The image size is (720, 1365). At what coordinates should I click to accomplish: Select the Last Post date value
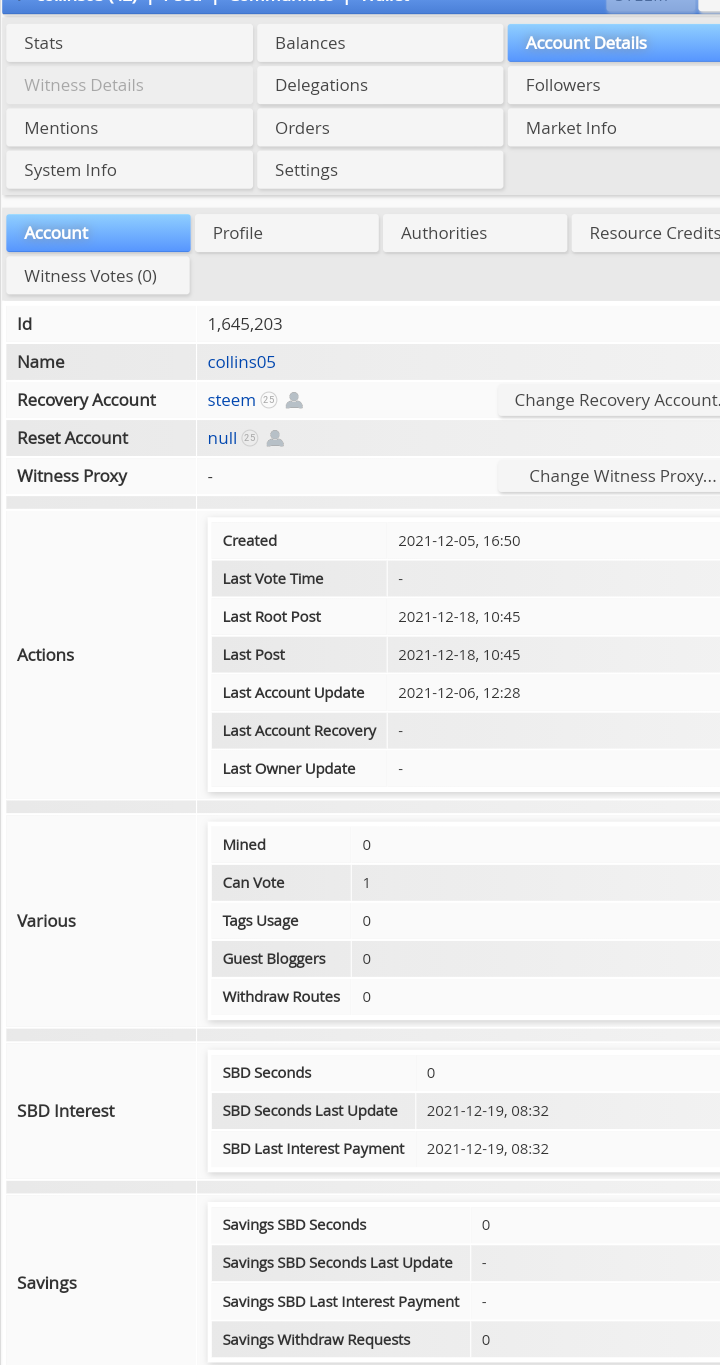click(x=459, y=655)
